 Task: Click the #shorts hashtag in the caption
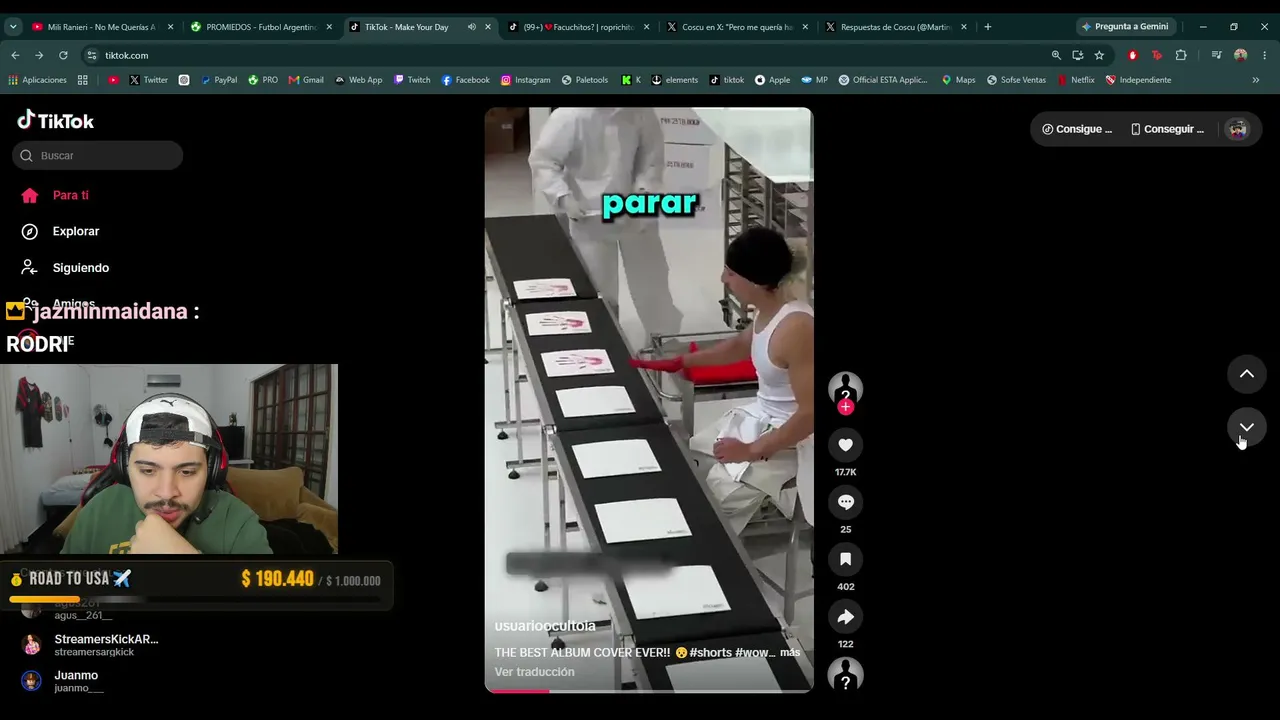(710, 652)
